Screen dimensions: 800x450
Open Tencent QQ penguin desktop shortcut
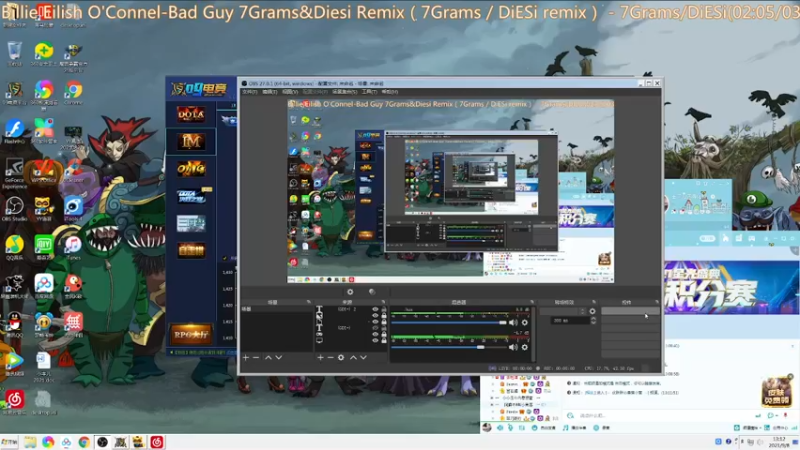point(14,325)
